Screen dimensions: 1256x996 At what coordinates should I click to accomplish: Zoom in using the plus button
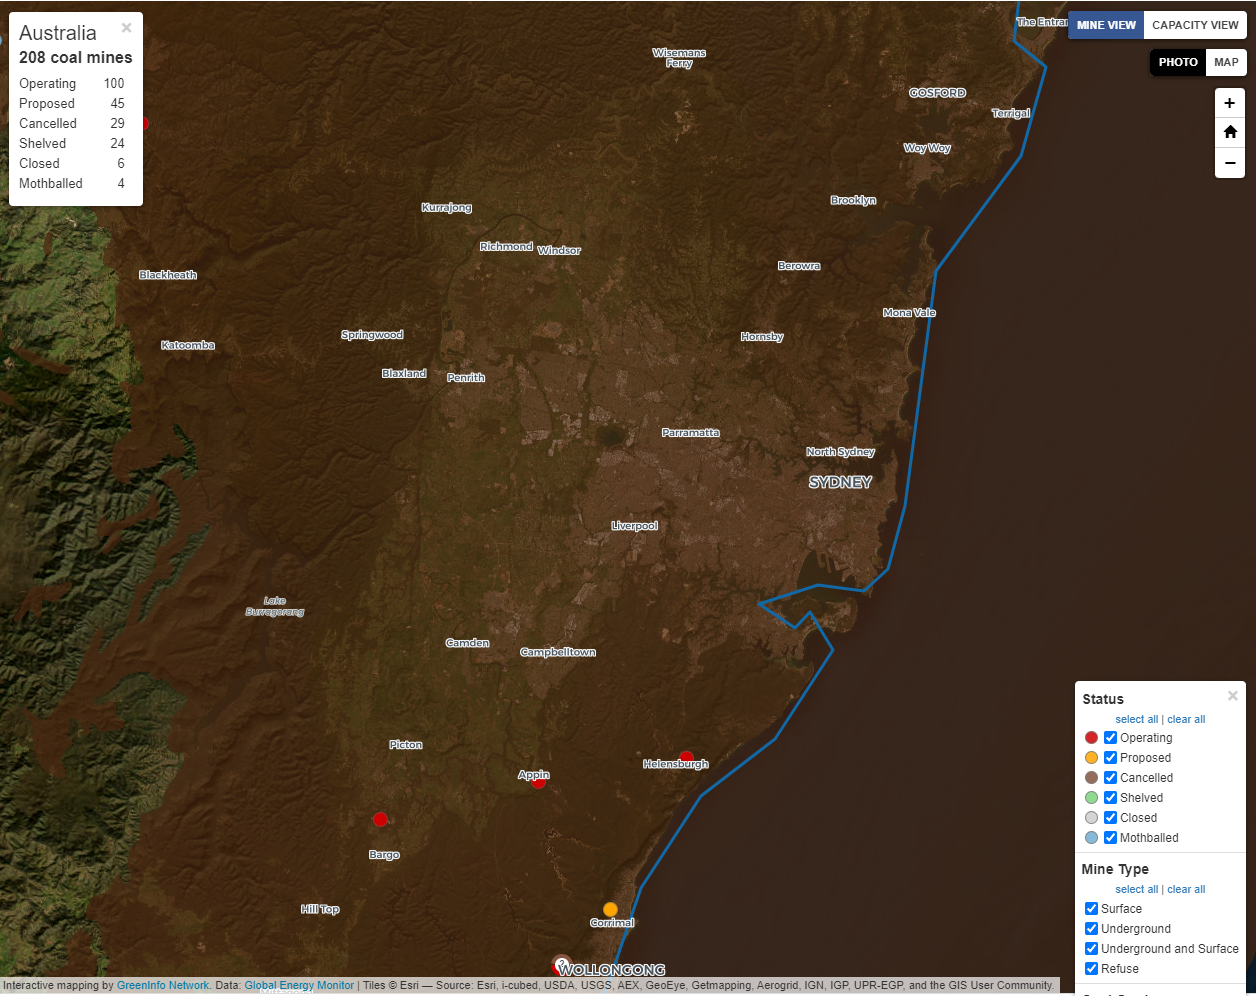tap(1229, 103)
